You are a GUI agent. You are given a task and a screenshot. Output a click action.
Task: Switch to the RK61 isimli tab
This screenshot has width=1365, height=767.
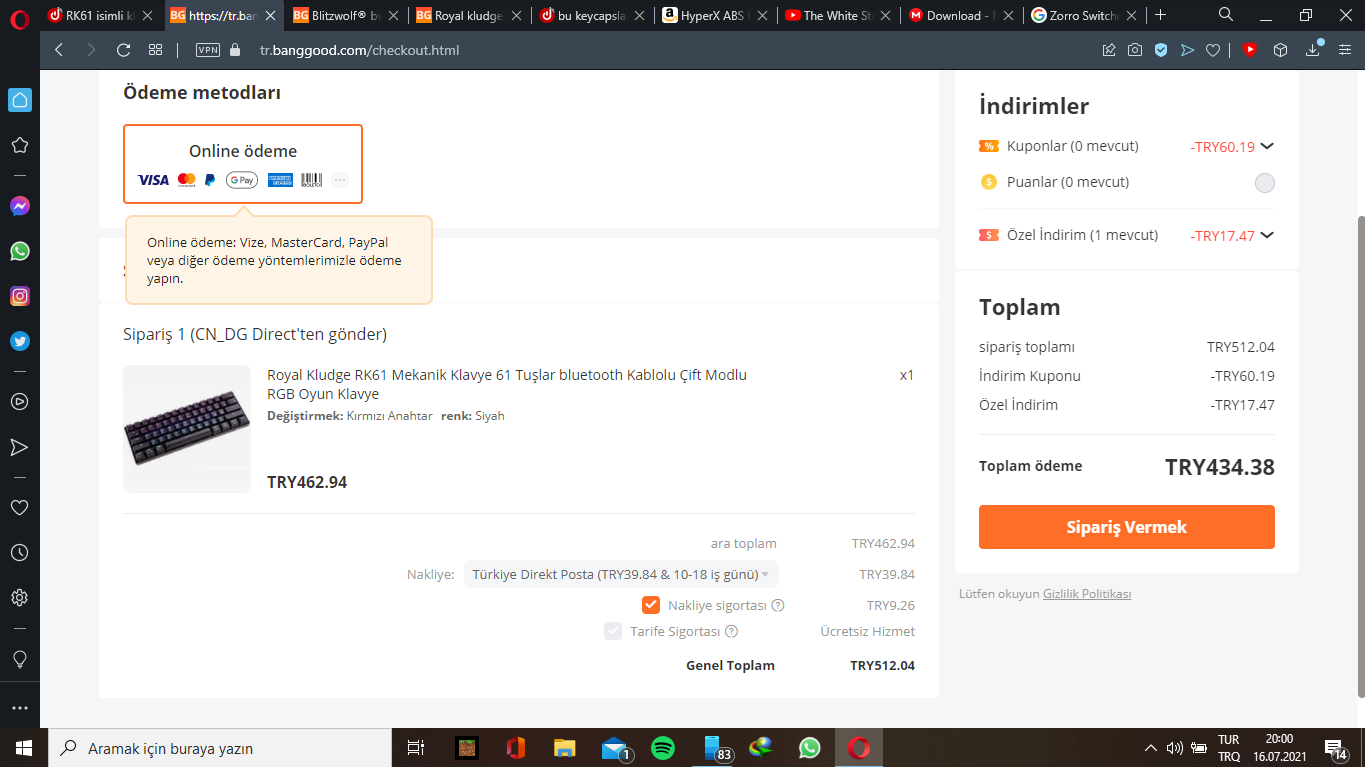pos(101,16)
